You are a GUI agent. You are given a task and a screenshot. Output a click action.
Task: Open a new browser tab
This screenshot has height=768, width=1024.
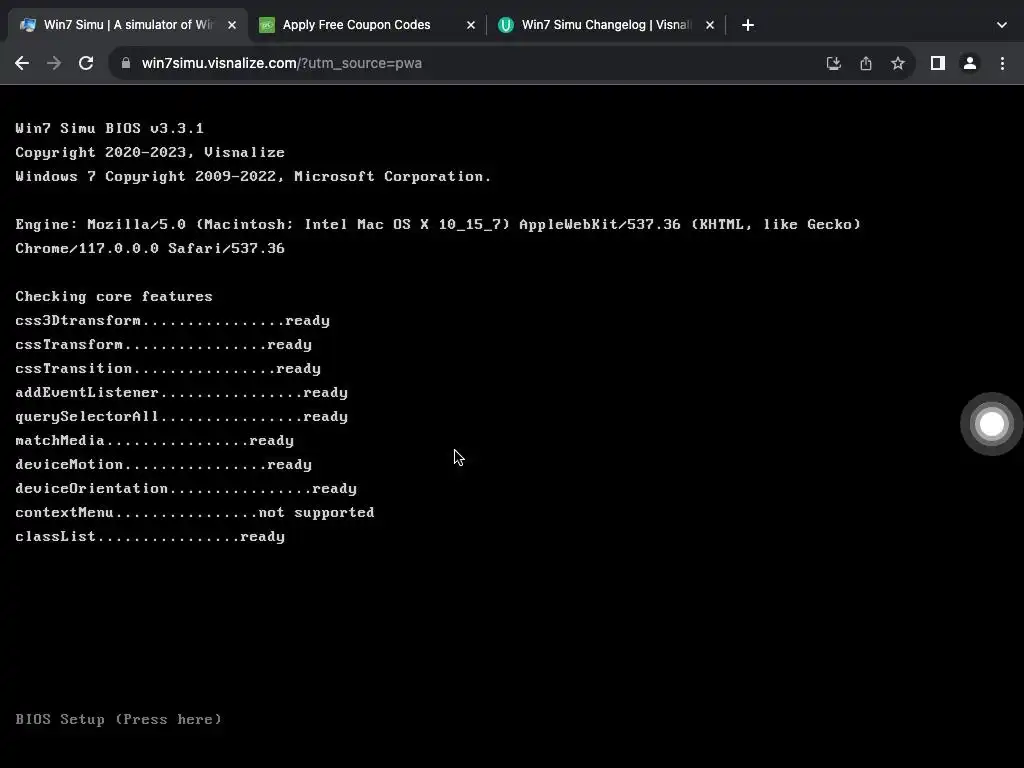748,25
